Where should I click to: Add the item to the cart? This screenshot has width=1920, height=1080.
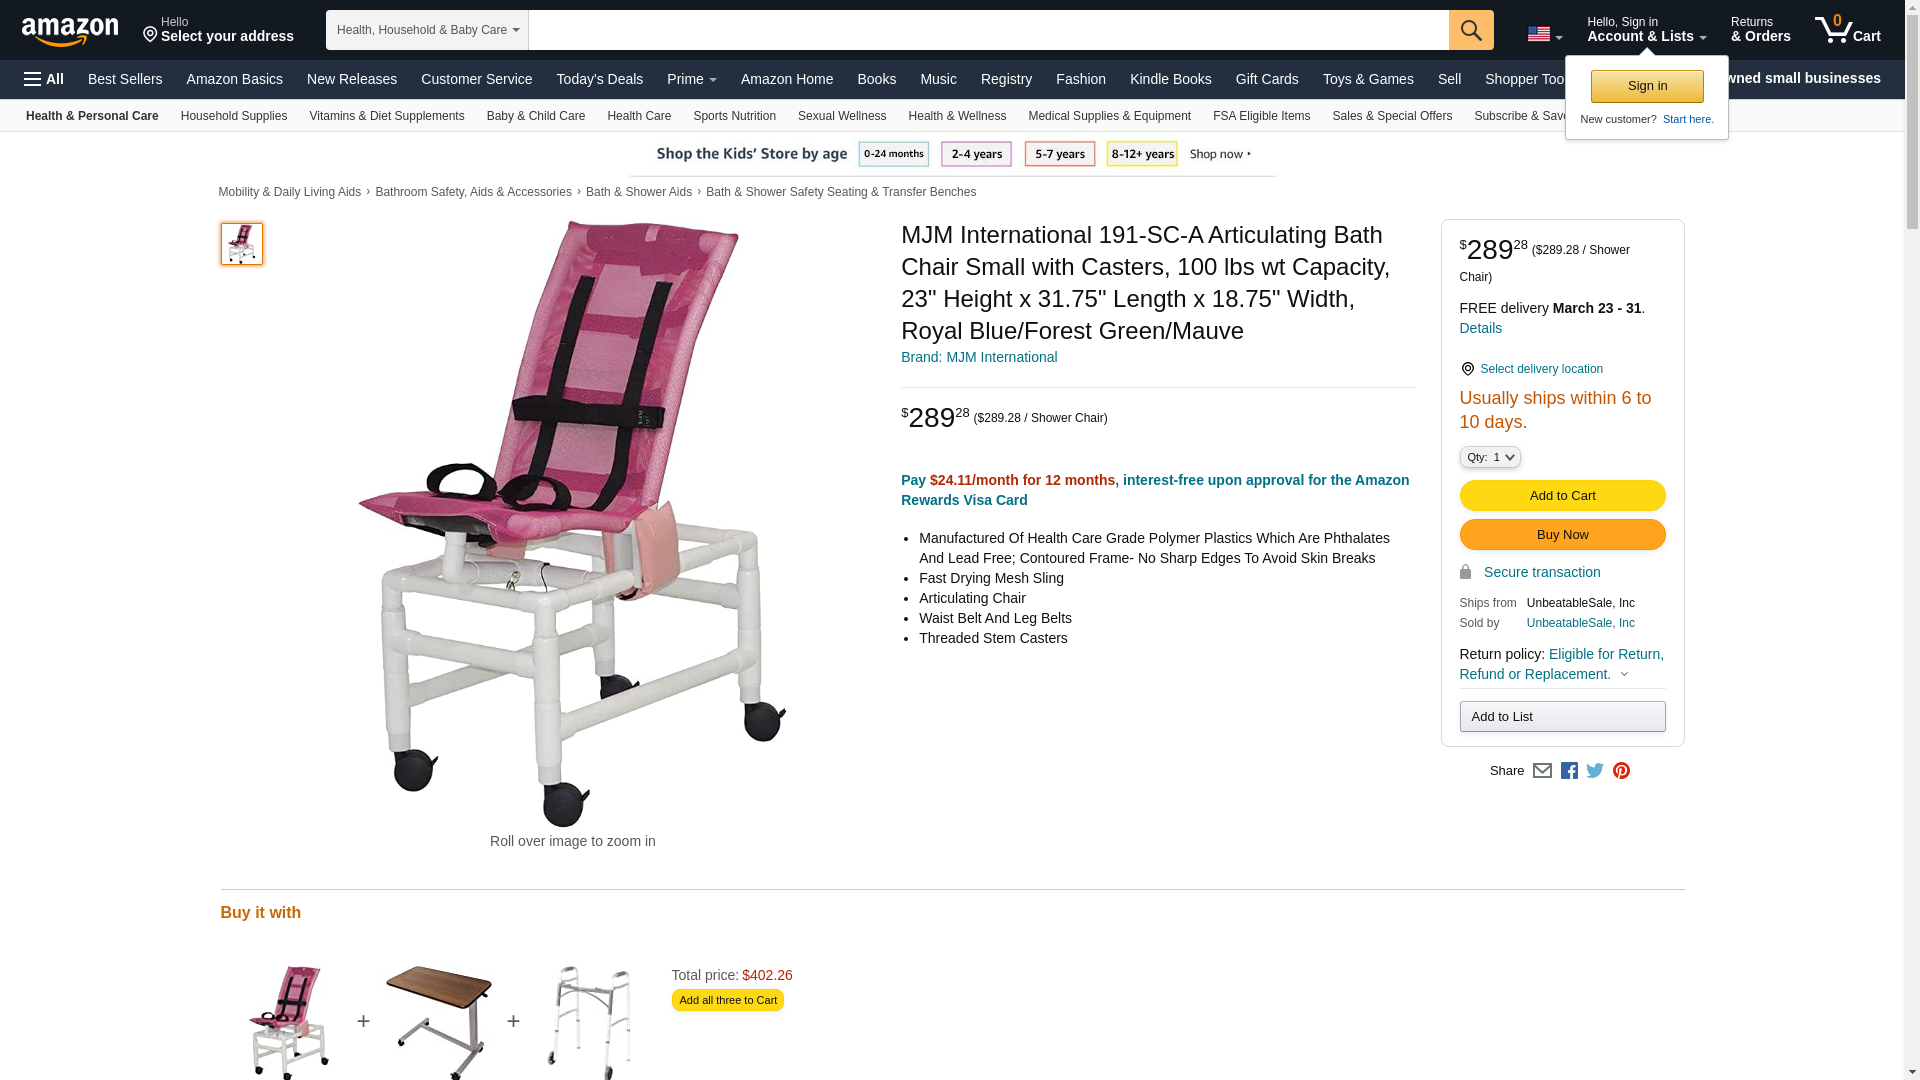click(1561, 496)
